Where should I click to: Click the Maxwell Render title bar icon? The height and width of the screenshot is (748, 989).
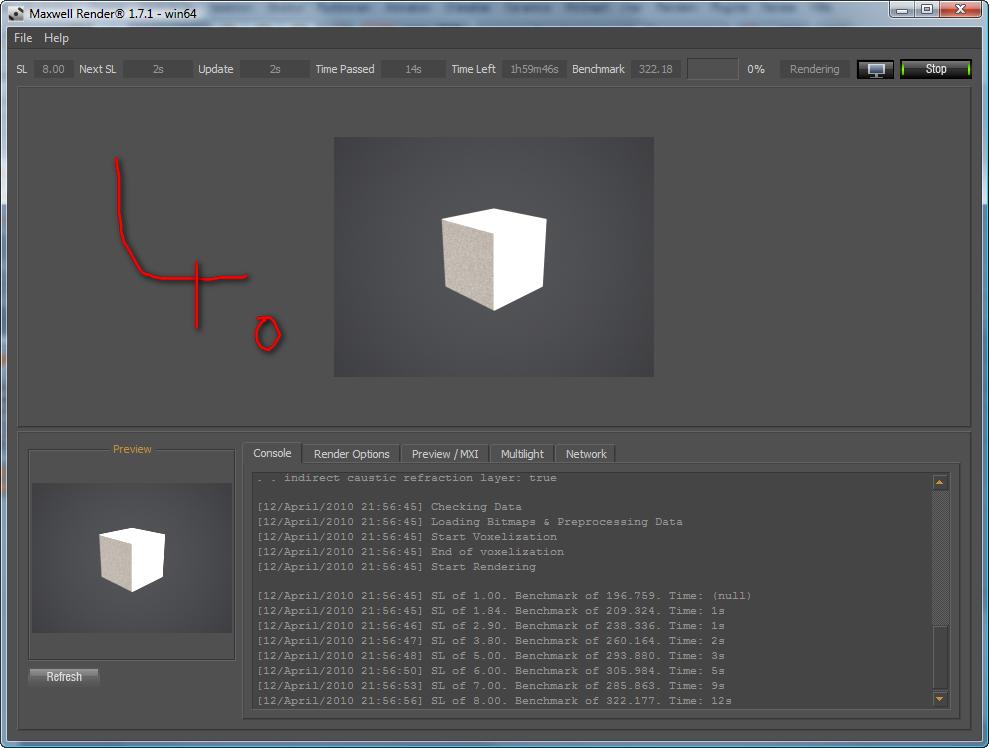pos(16,13)
